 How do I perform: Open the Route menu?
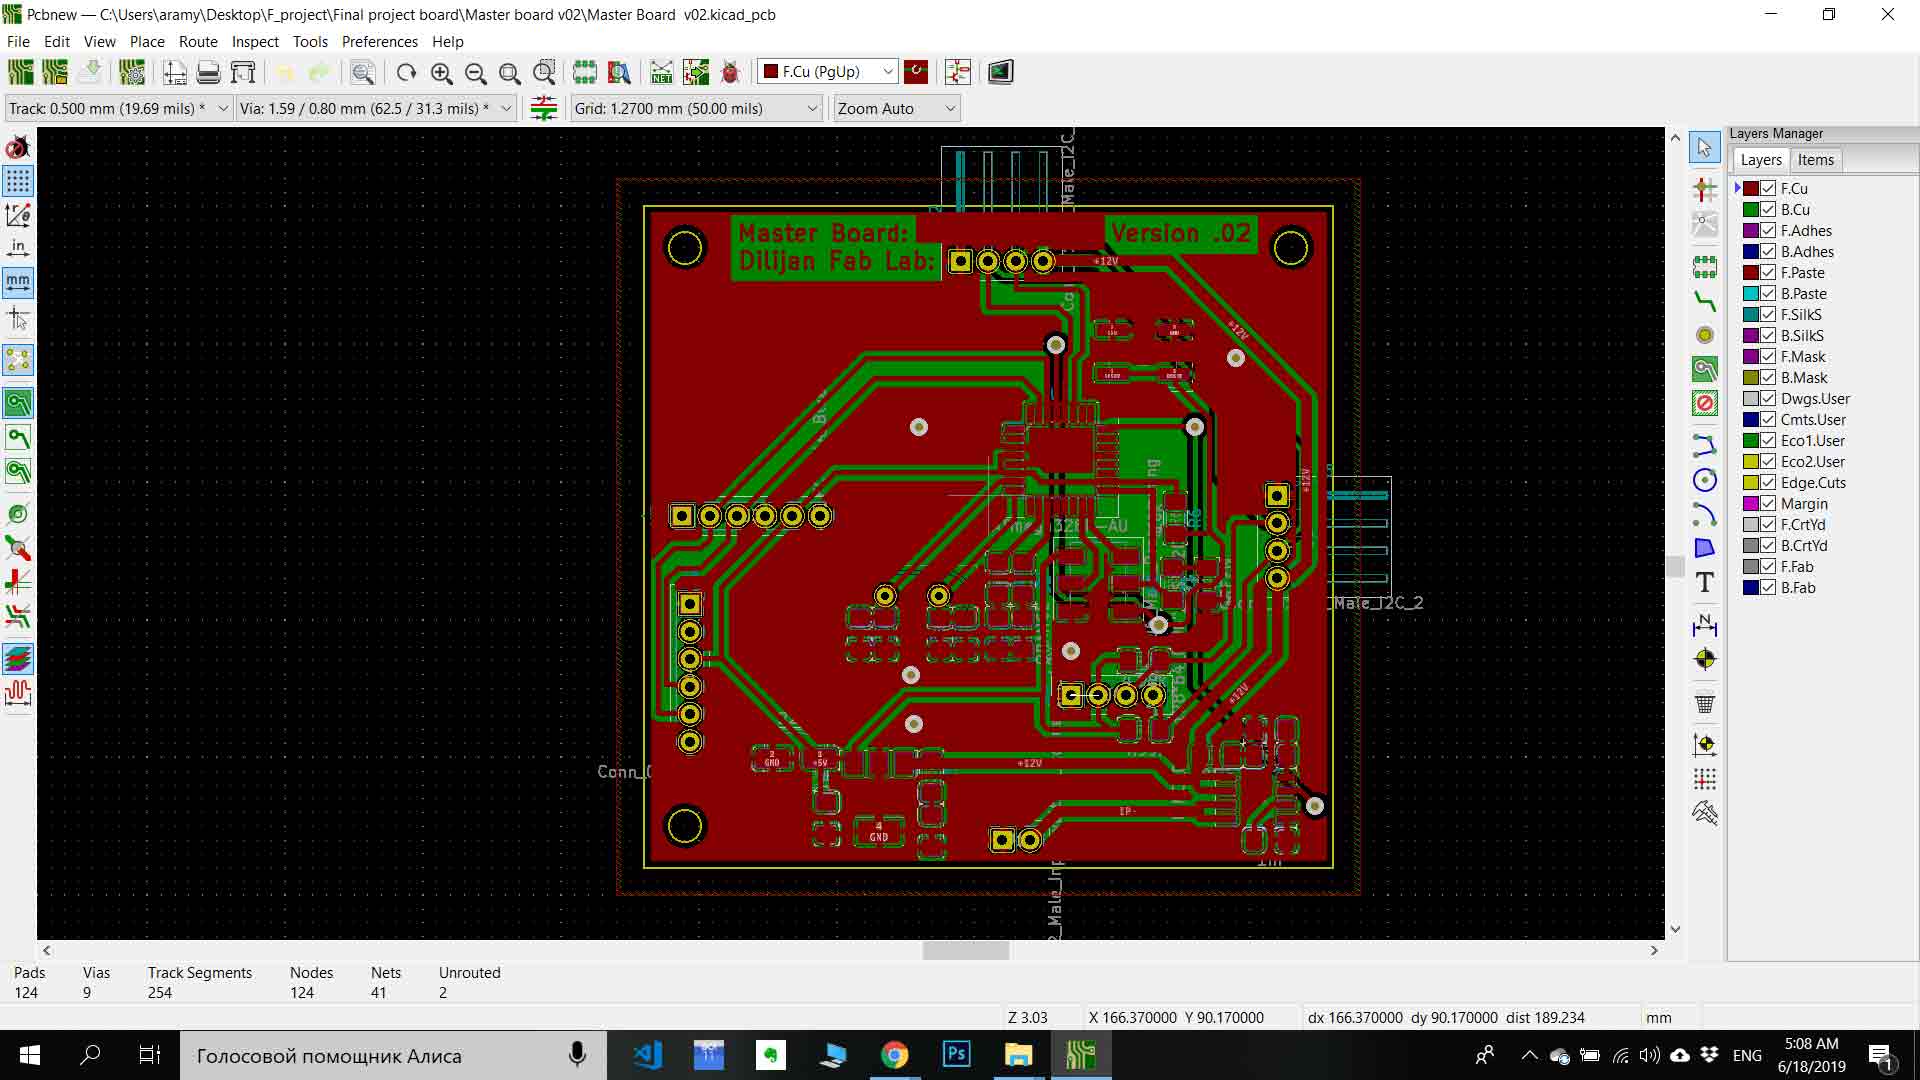198,42
